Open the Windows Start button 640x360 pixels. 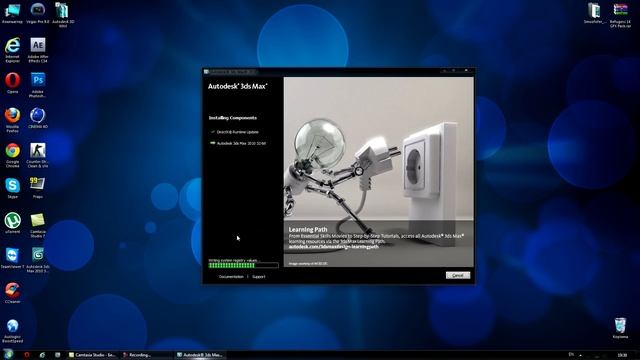coord(8,355)
